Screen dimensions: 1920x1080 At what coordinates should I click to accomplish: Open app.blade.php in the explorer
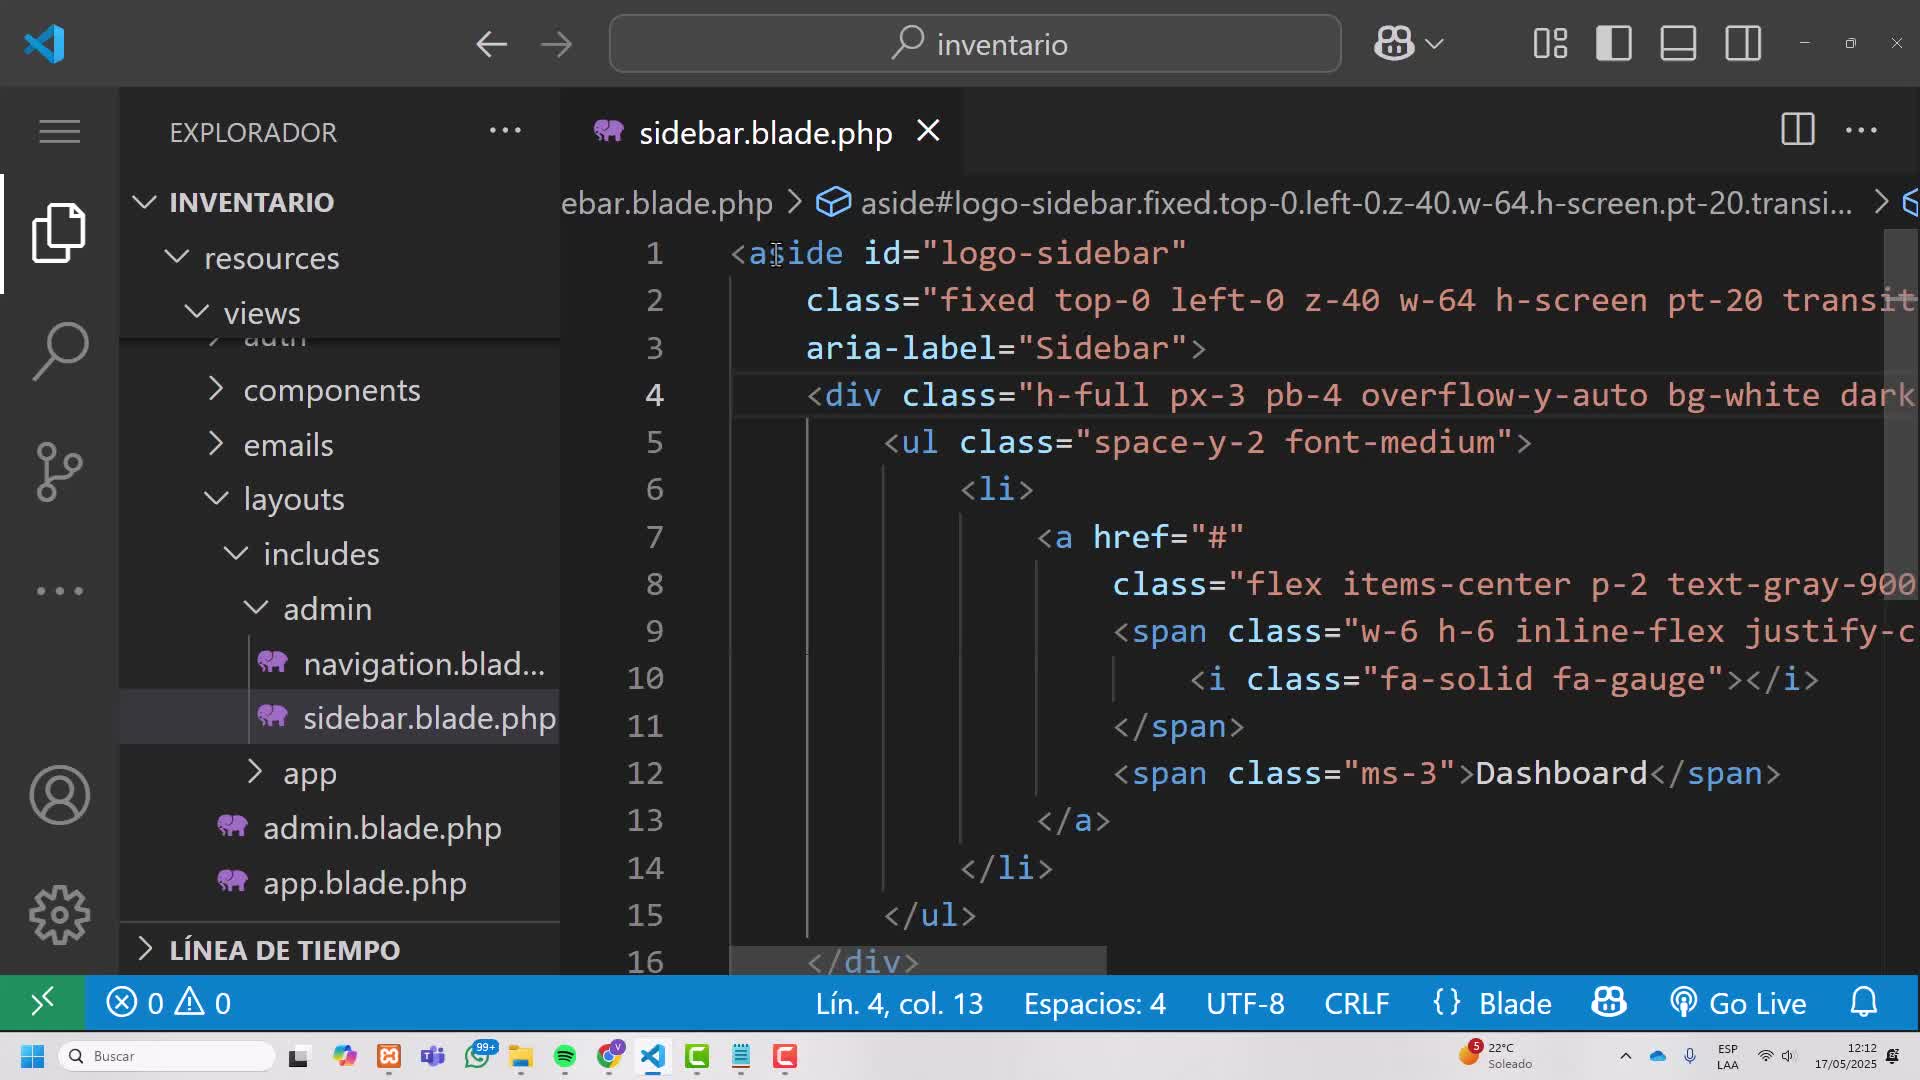(x=364, y=883)
